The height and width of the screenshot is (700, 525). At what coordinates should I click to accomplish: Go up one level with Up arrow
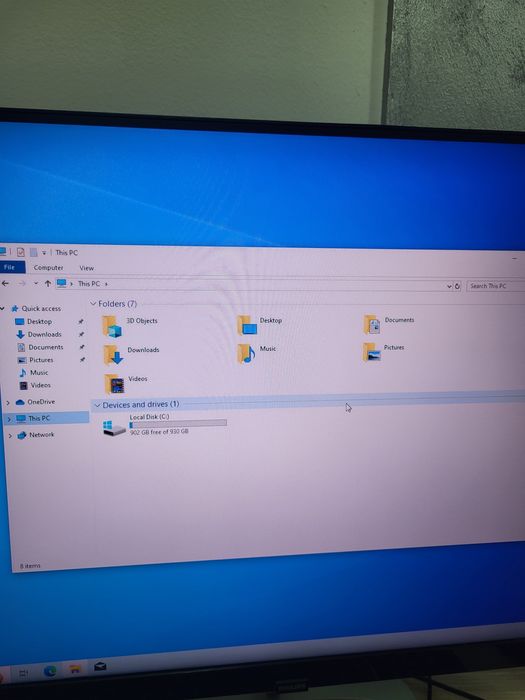click(48, 283)
